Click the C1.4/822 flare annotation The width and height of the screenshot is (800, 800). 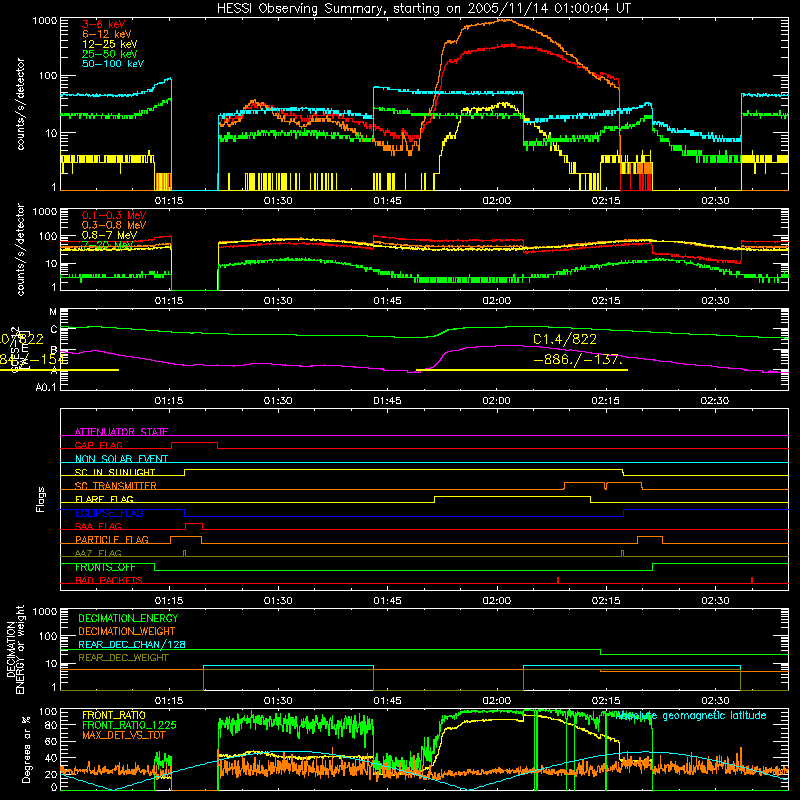[x=565, y=339]
